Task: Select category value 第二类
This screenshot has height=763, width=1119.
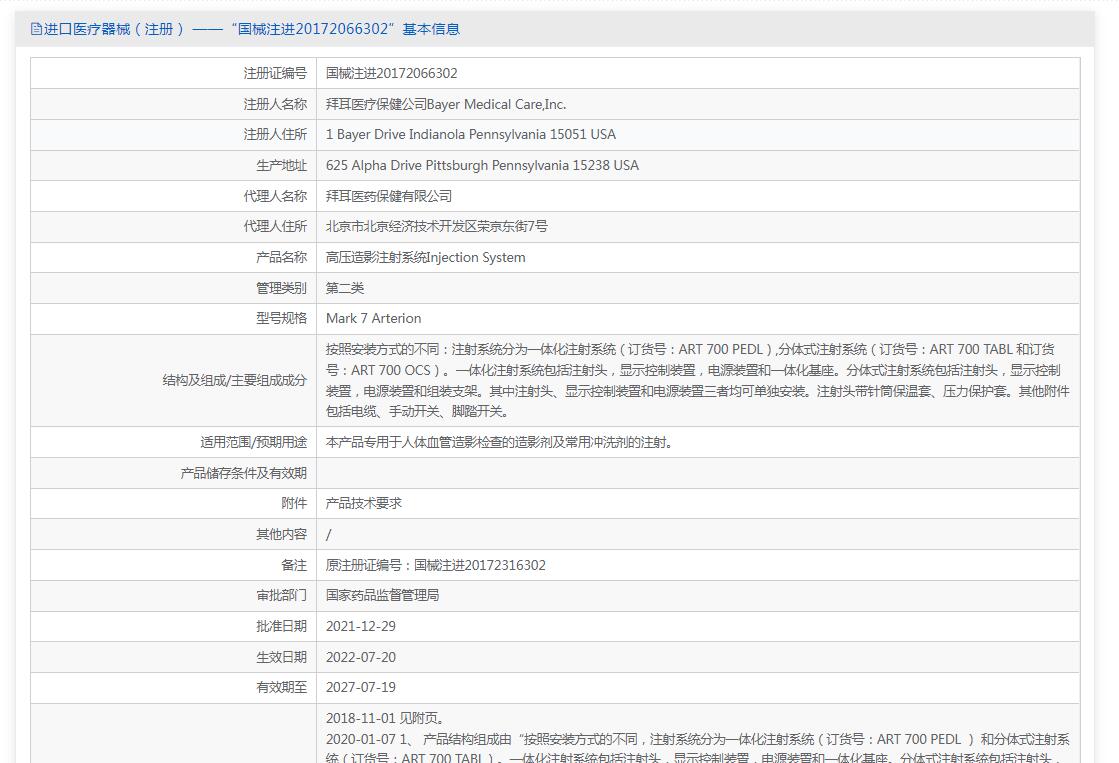Action: click(345, 288)
